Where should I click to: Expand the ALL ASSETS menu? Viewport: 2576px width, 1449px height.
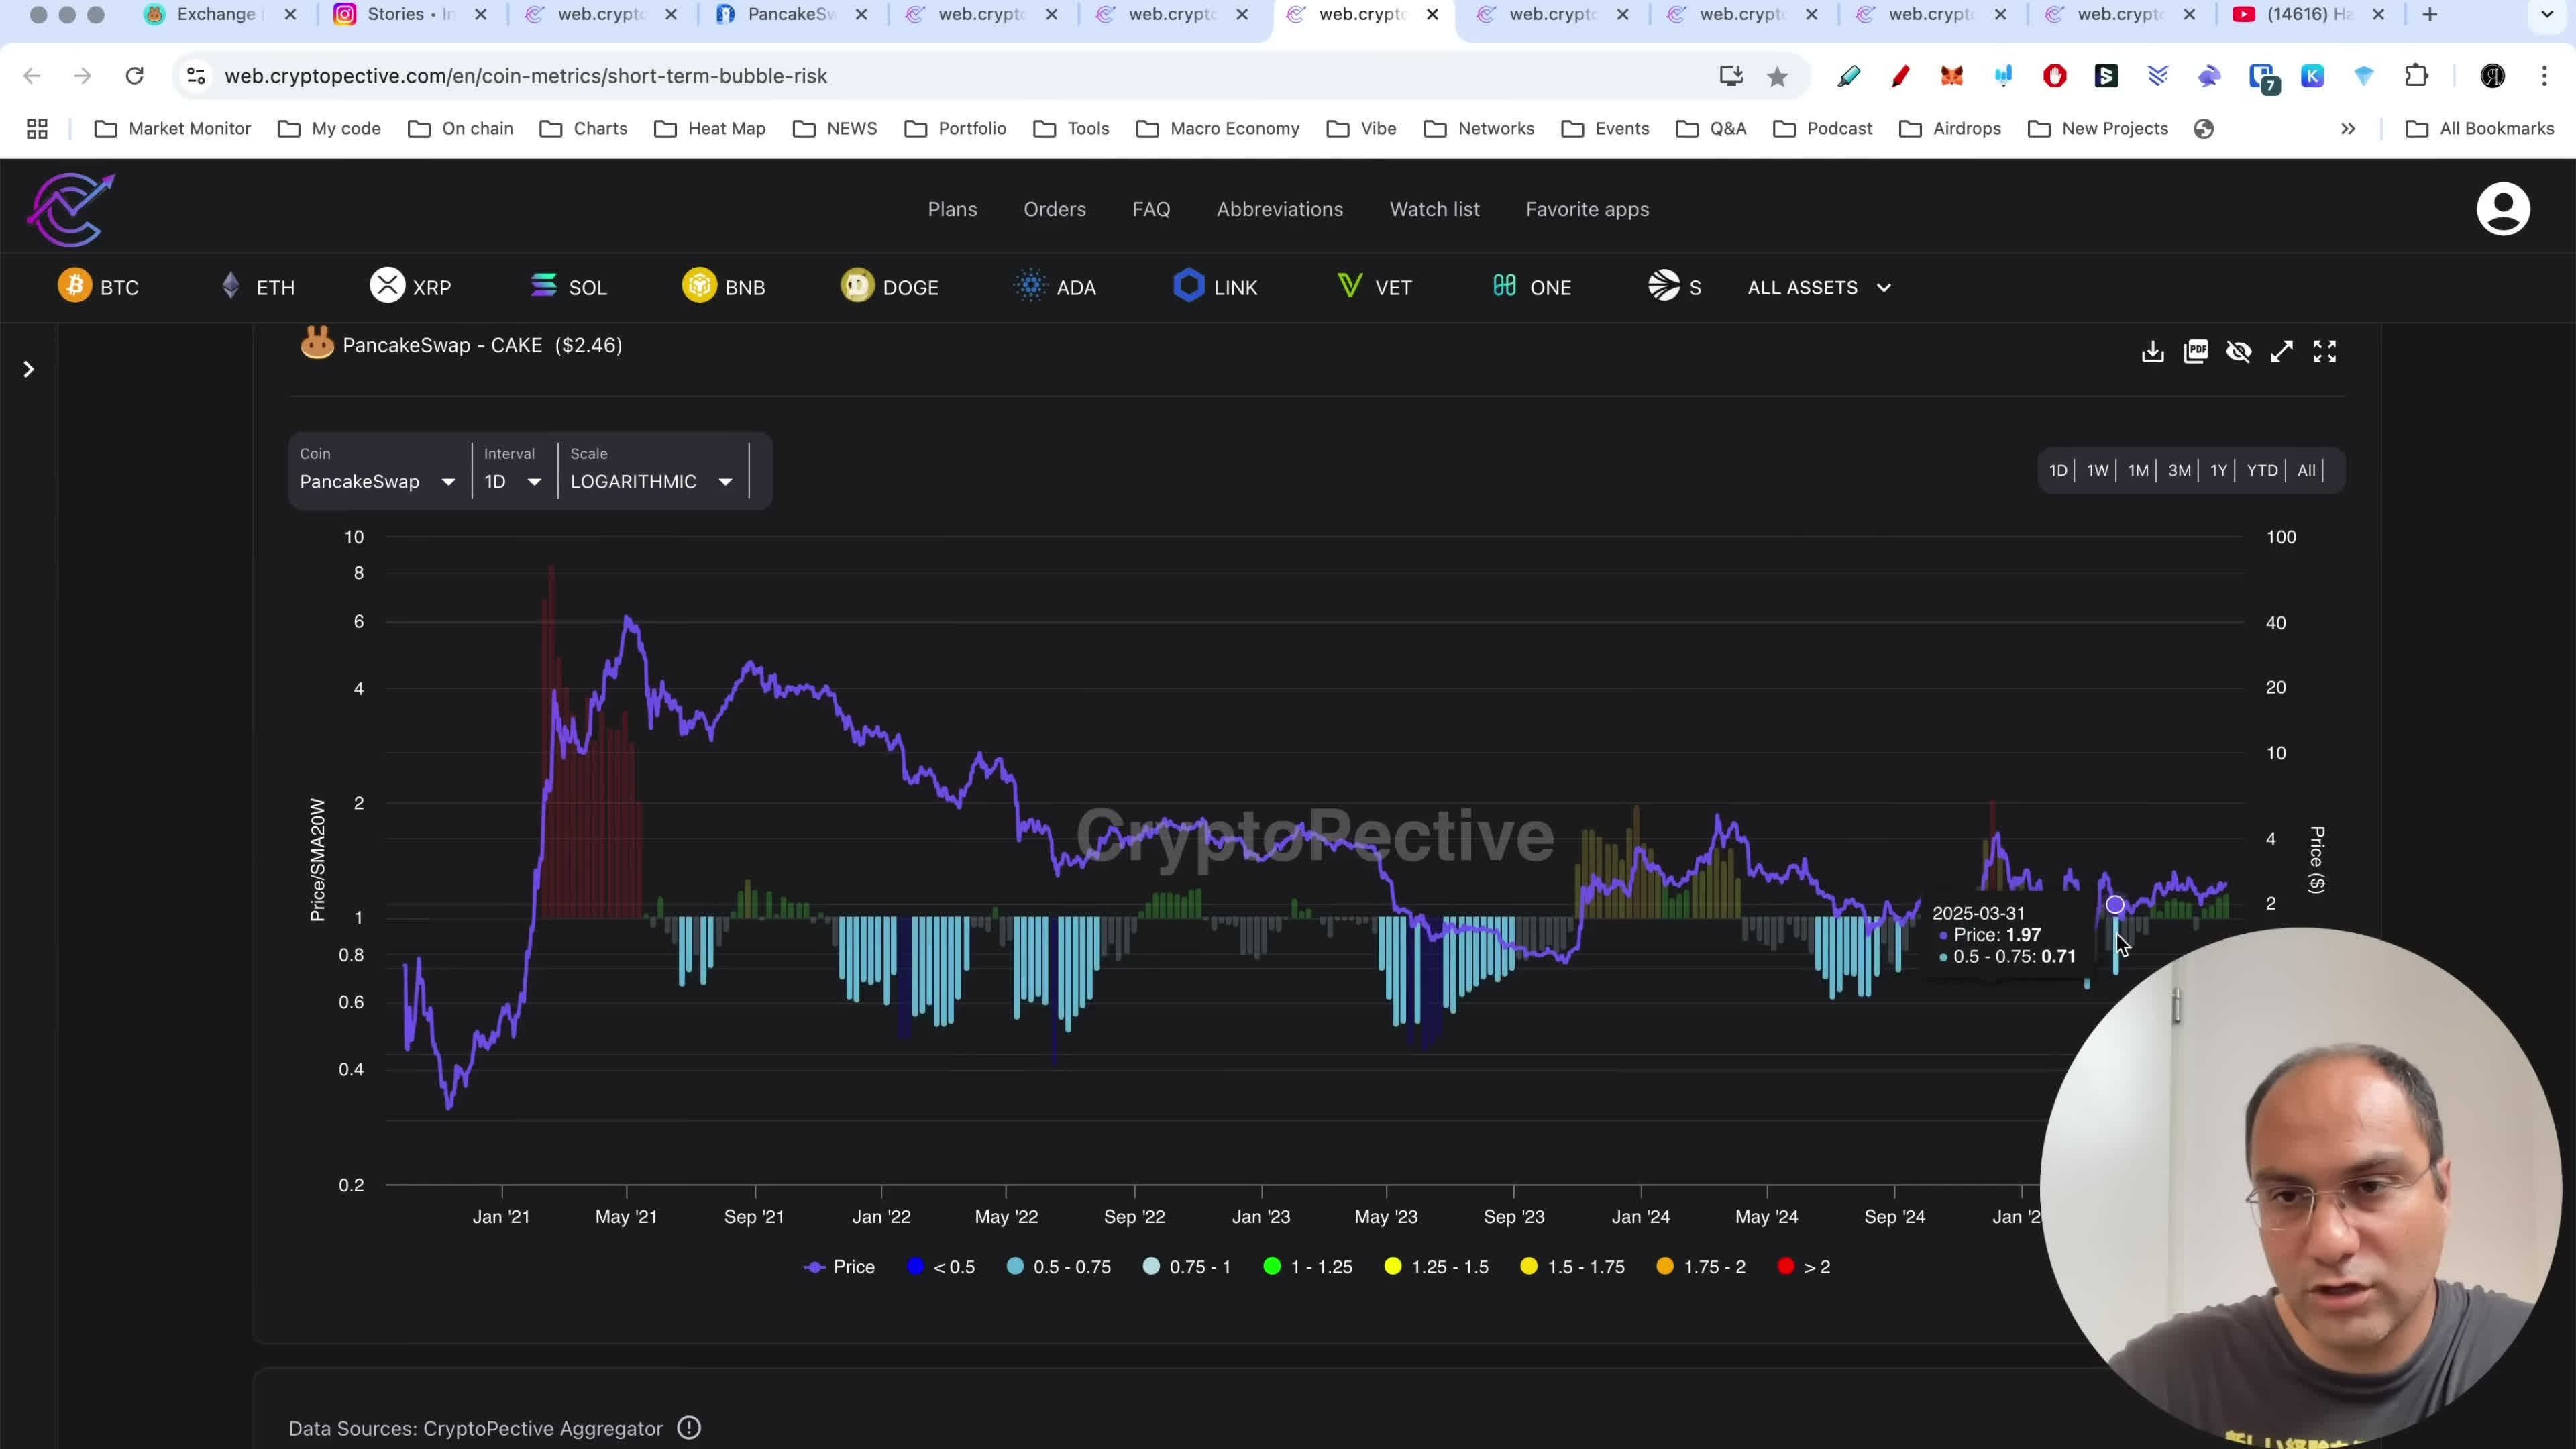(x=1818, y=288)
